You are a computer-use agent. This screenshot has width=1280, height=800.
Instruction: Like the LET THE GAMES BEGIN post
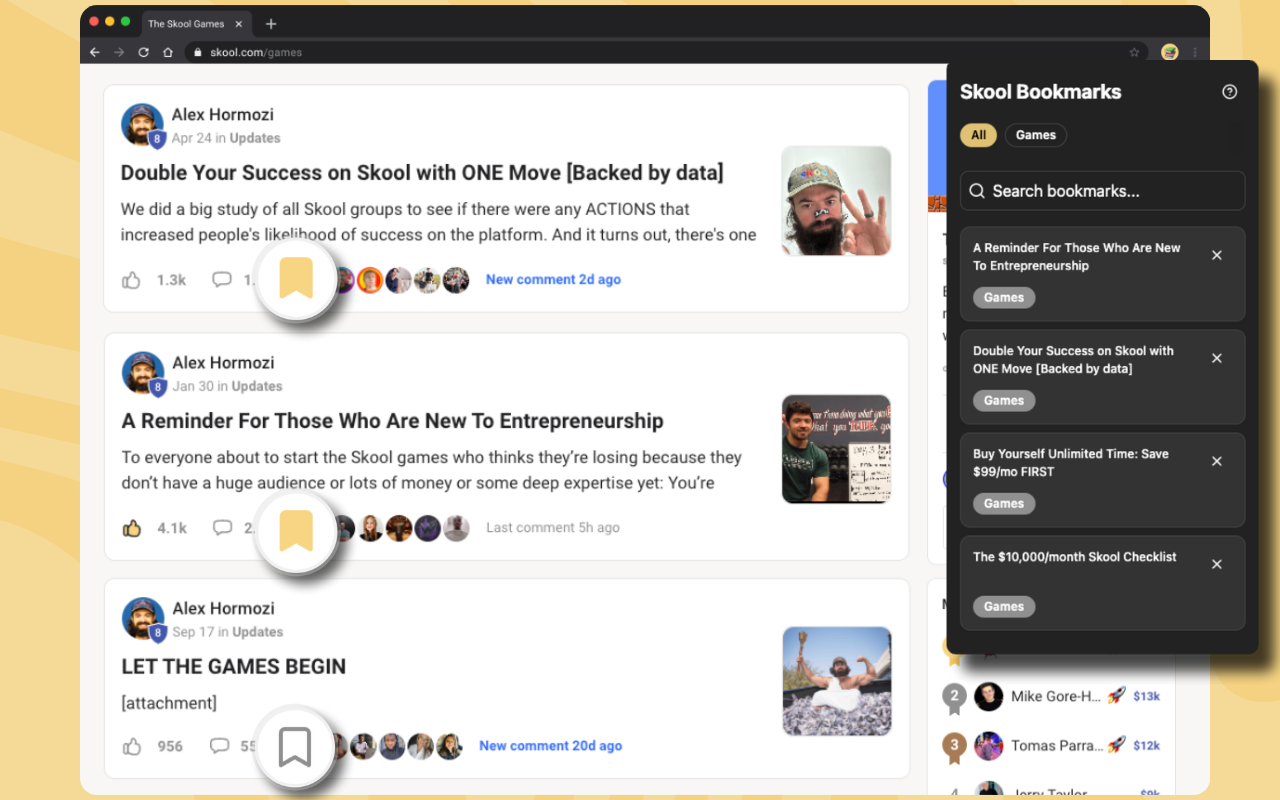[x=131, y=746]
